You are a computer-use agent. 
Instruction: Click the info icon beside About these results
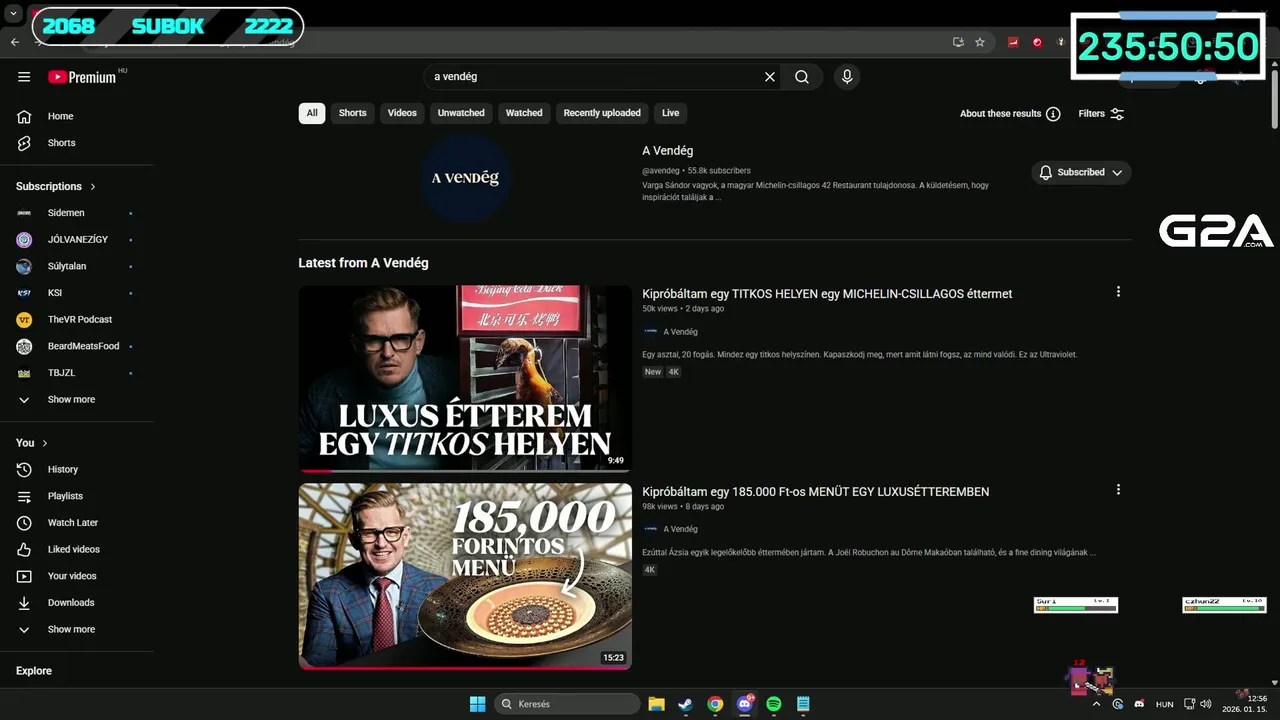(x=1053, y=114)
